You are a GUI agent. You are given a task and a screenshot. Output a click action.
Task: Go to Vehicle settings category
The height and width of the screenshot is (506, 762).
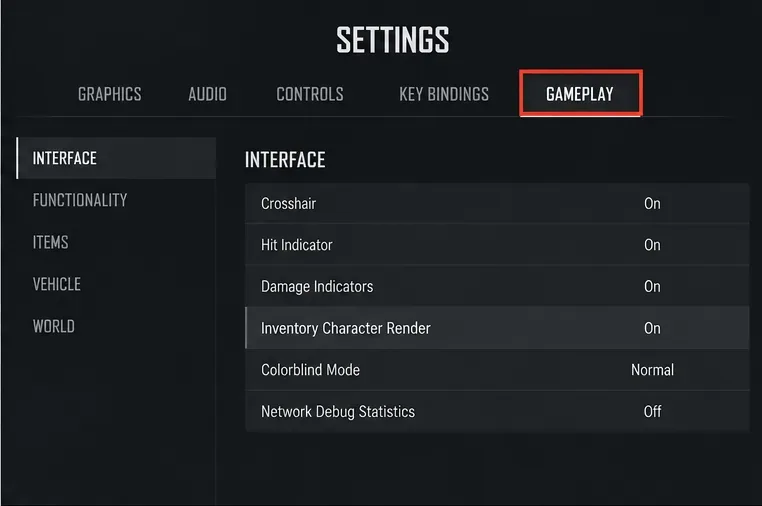(56, 284)
